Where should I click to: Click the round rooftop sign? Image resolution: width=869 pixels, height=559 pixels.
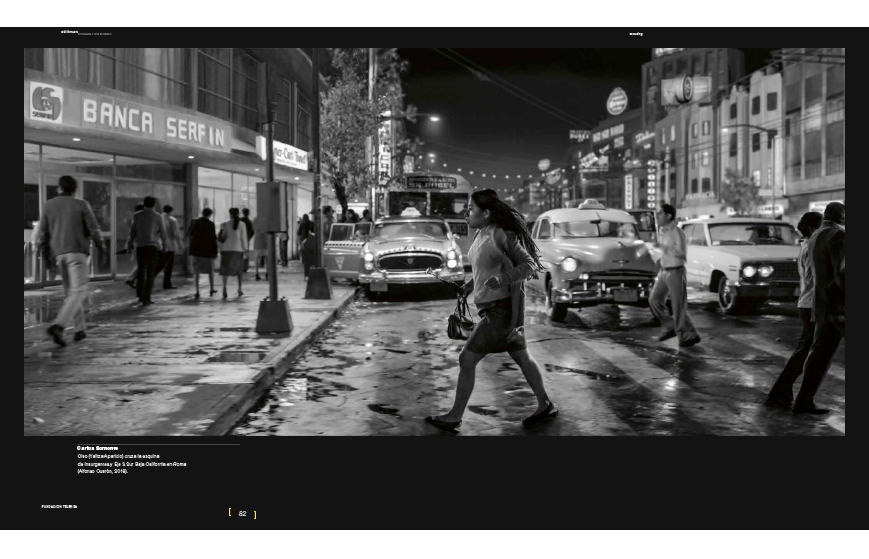click(617, 101)
